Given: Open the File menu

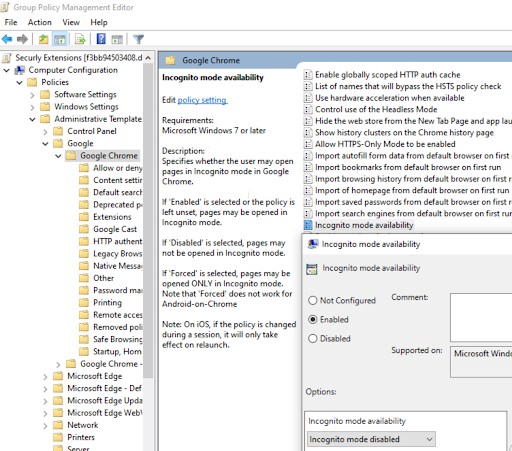Looking at the screenshot, I should point(11,22).
